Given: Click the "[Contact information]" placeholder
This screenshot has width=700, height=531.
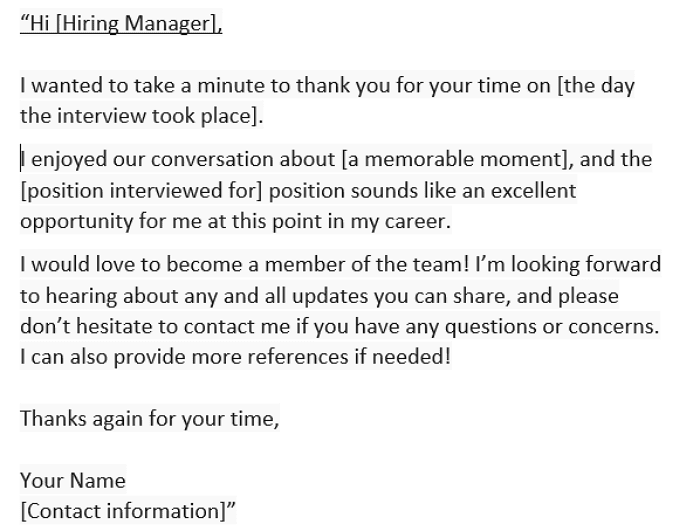Looking at the screenshot, I should coord(124,511).
